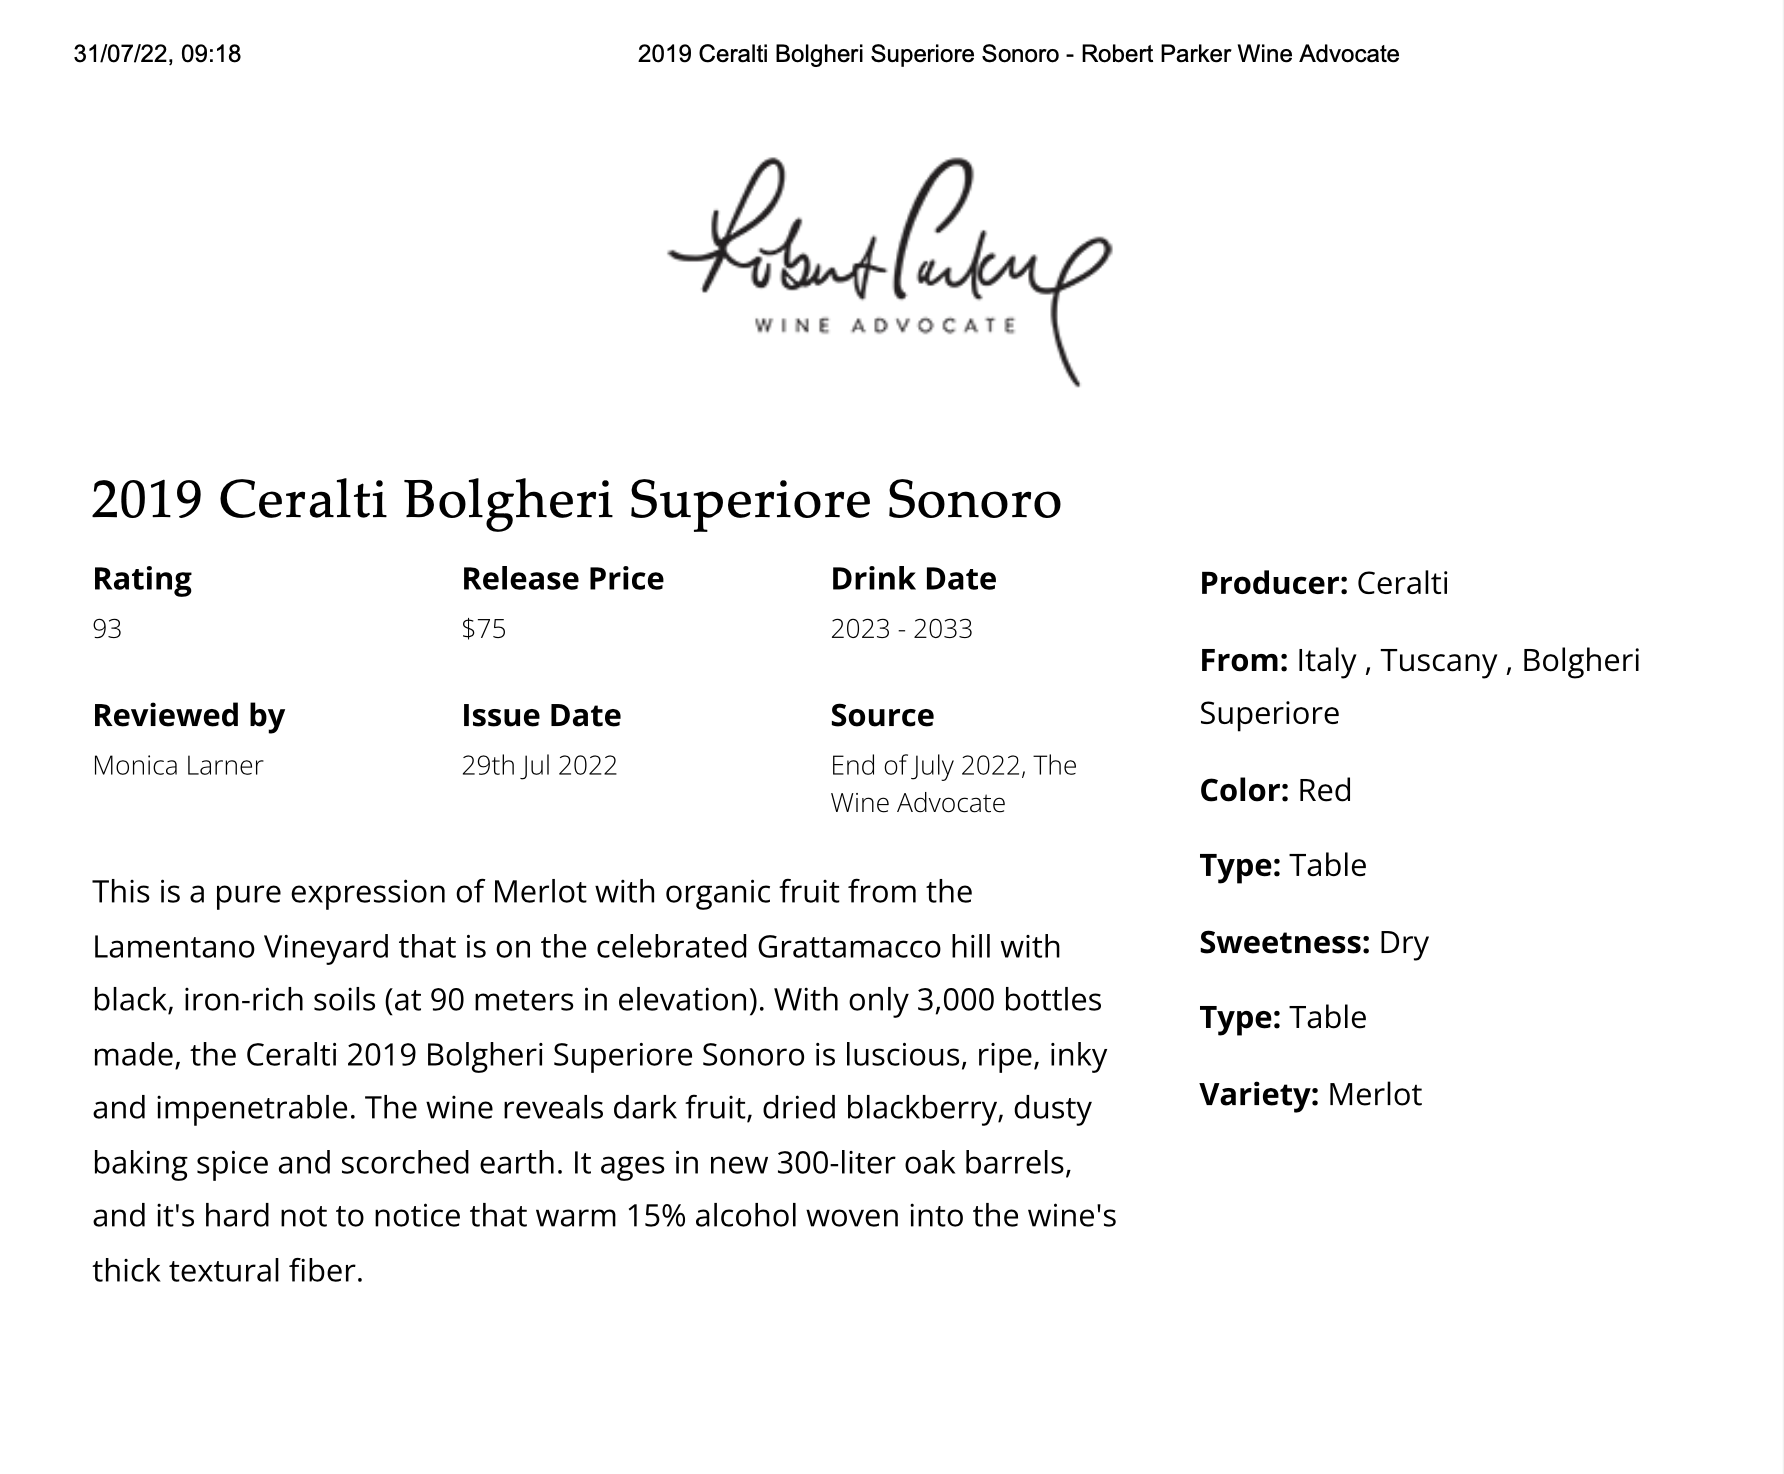Click the Drink Date label

coord(913,579)
